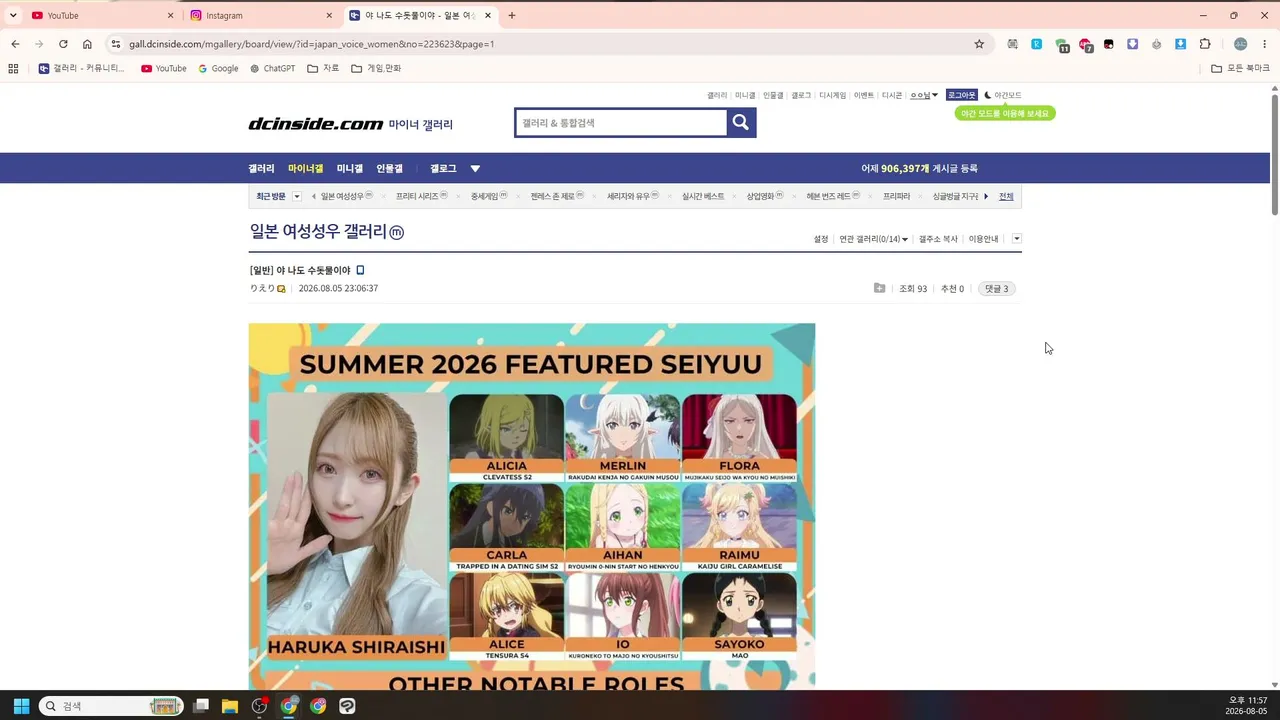Select 인물갤 in the blue navigation bar
1280x720 pixels.
[x=390, y=169]
